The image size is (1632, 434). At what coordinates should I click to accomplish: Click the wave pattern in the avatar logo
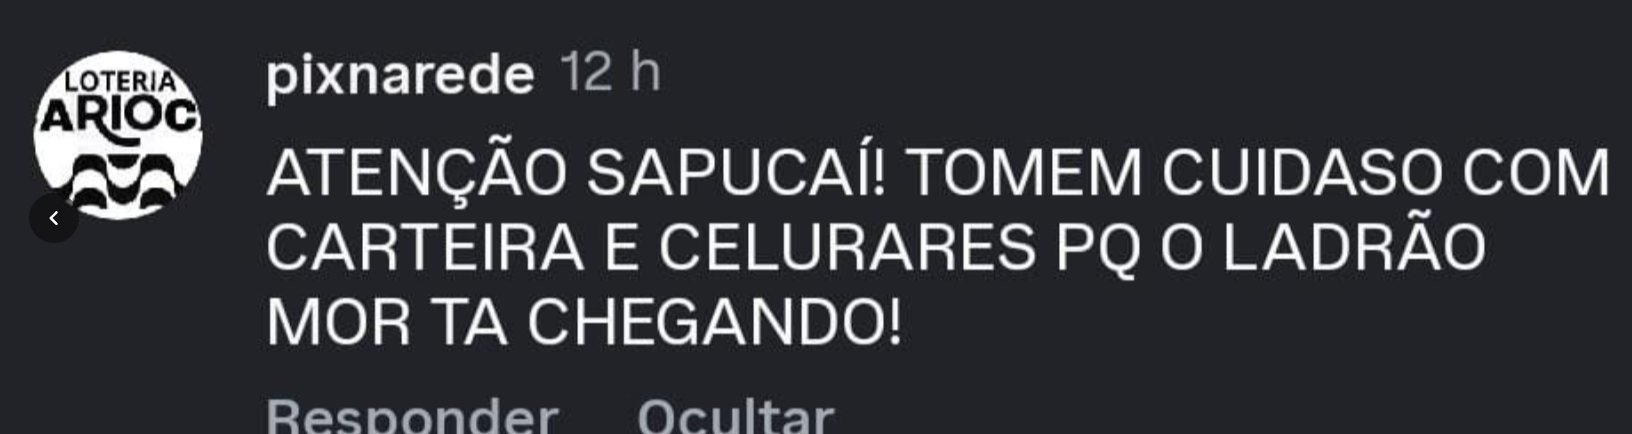(x=118, y=182)
